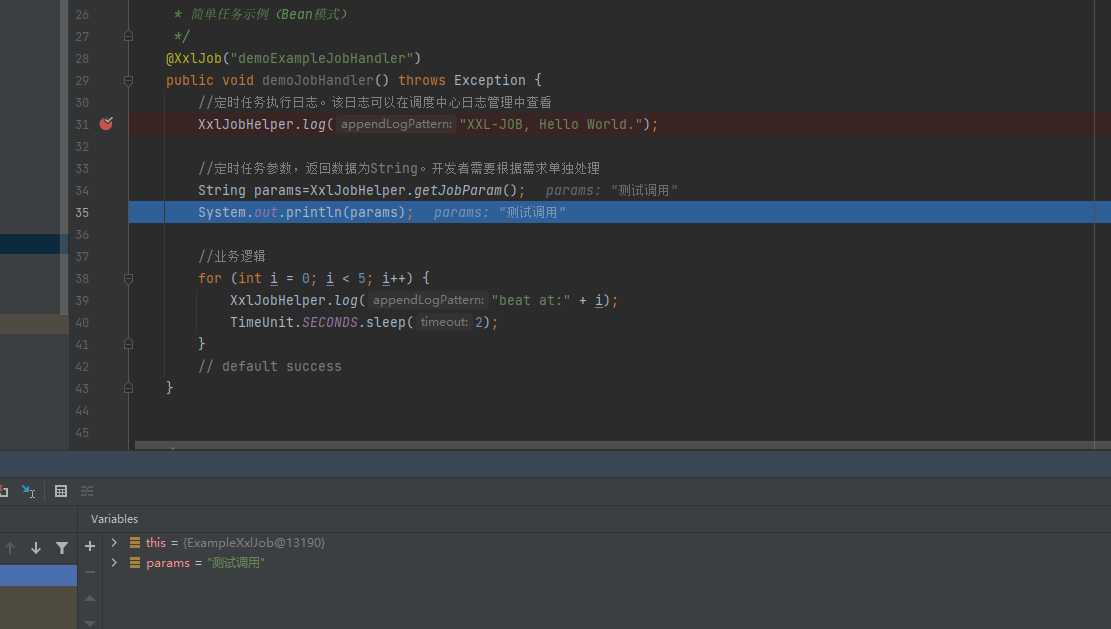
Task: Click the horizontal scrollbar under the editor
Action: (x=620, y=444)
